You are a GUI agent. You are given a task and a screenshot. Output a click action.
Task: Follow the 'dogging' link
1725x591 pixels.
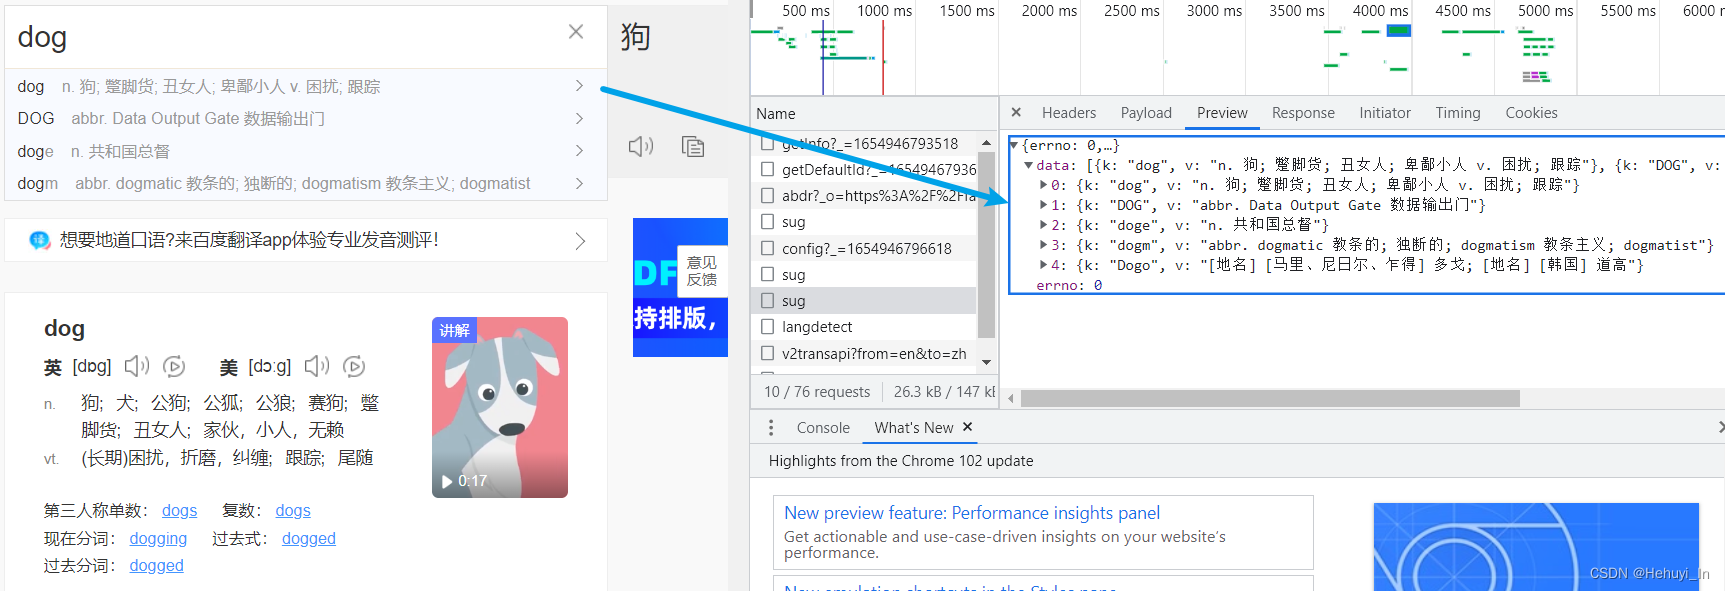[x=158, y=539]
